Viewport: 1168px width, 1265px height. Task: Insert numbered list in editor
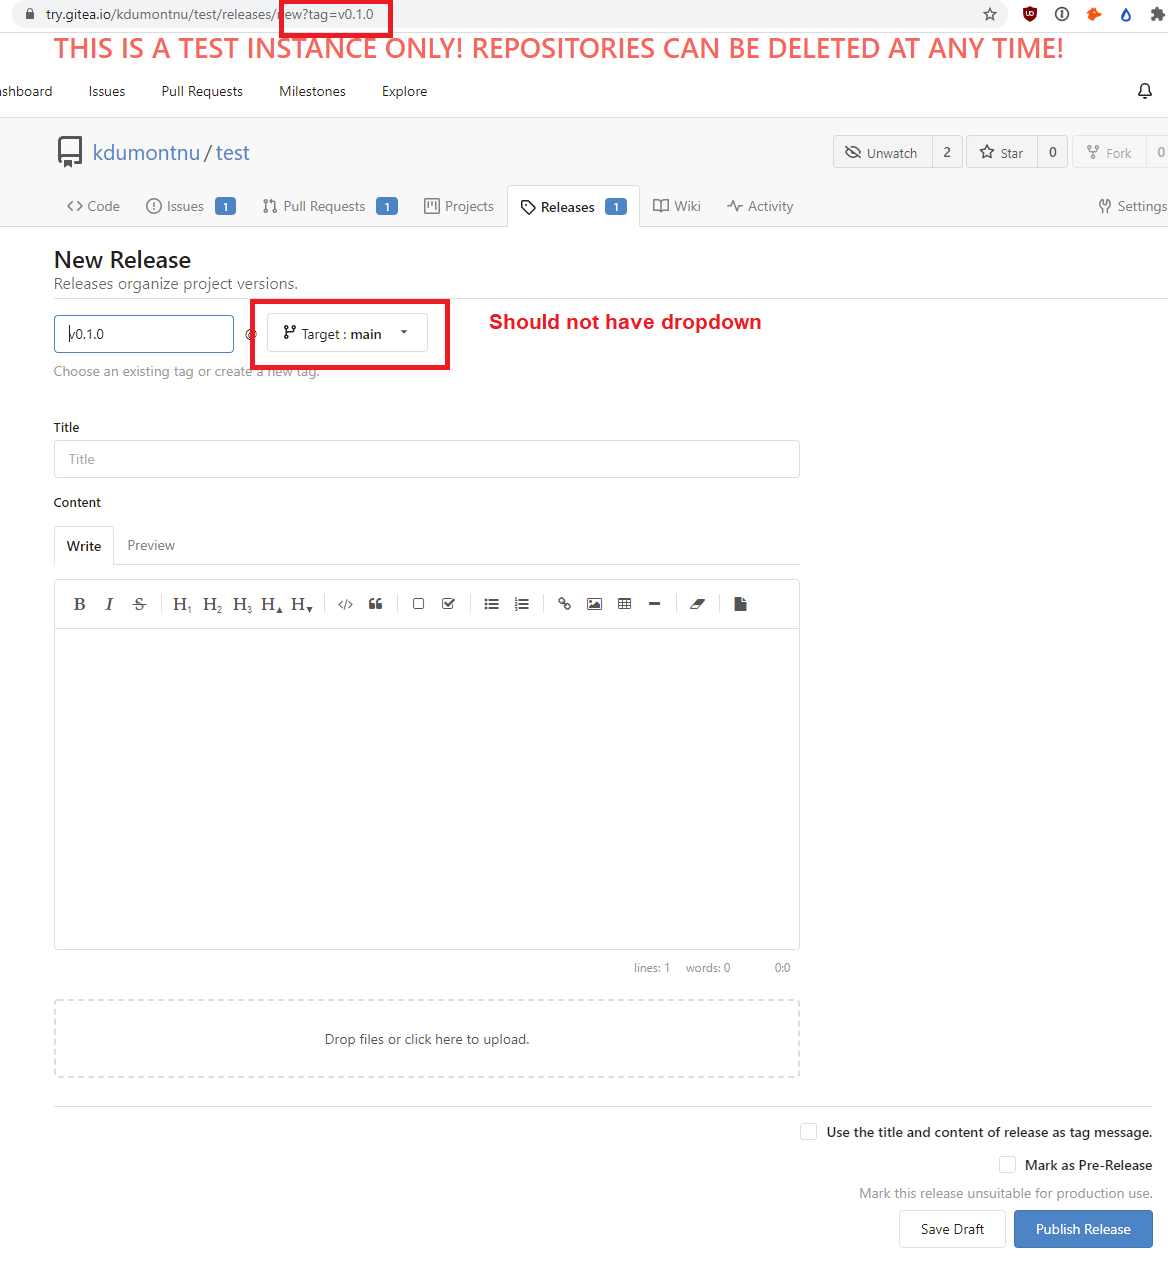(521, 604)
